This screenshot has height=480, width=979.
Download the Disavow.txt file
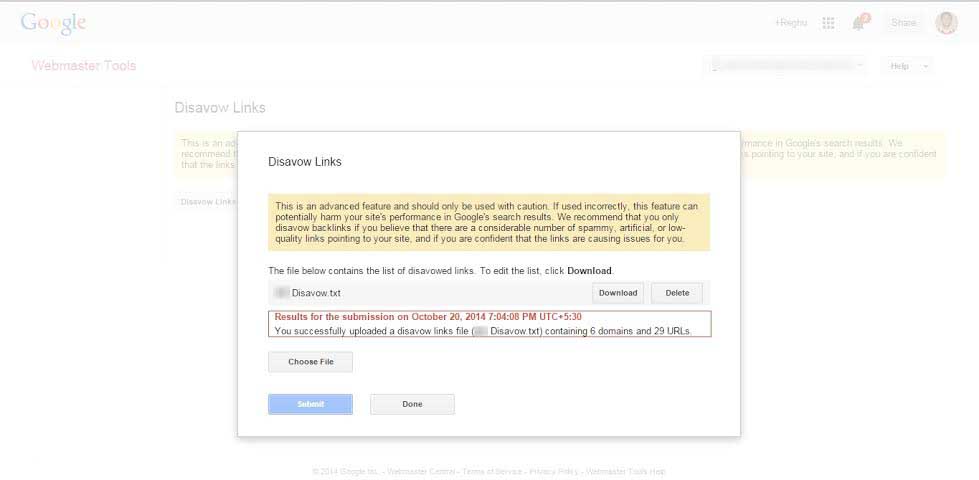pos(618,293)
